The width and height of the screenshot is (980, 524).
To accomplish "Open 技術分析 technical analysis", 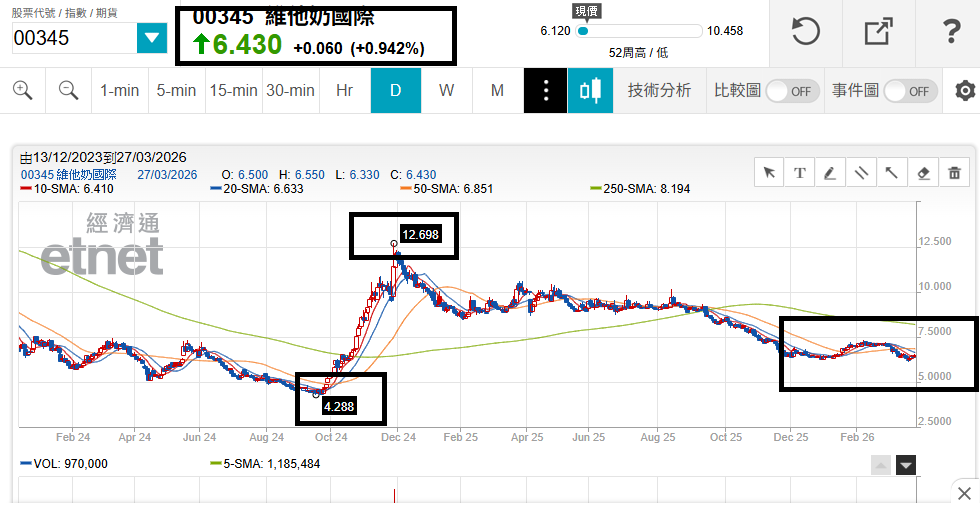I will pos(659,91).
